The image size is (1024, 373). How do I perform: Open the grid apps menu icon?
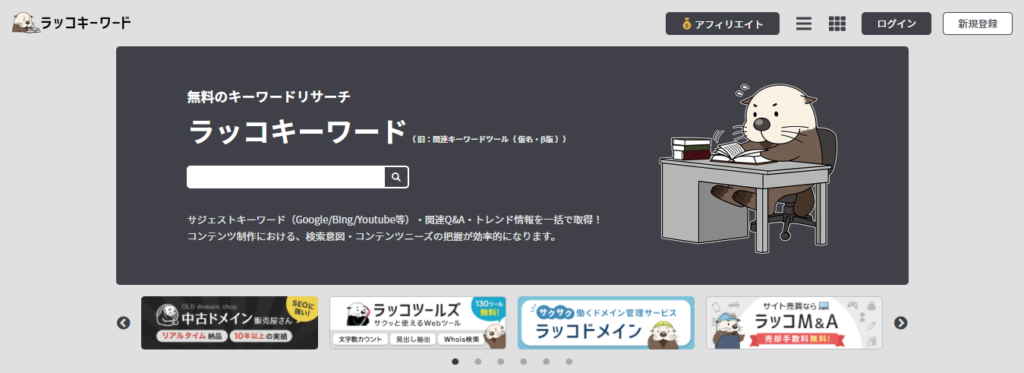coord(837,24)
